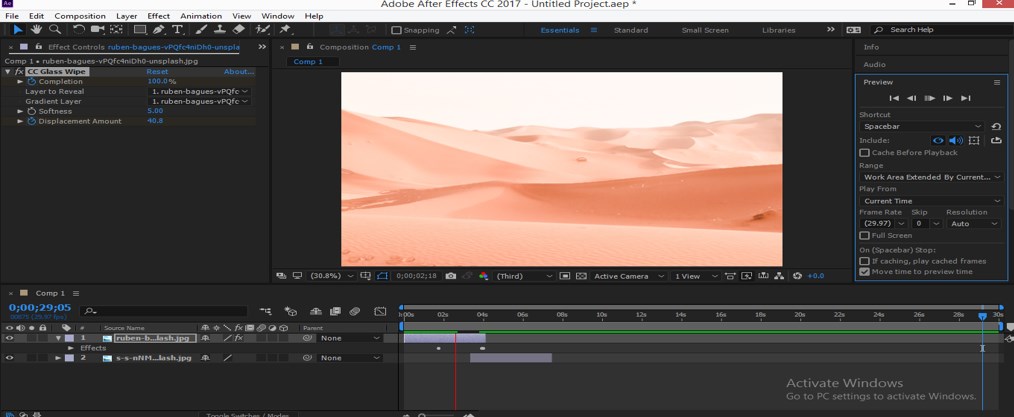Open the Play From dropdown
The width and height of the screenshot is (1014, 417).
930,201
